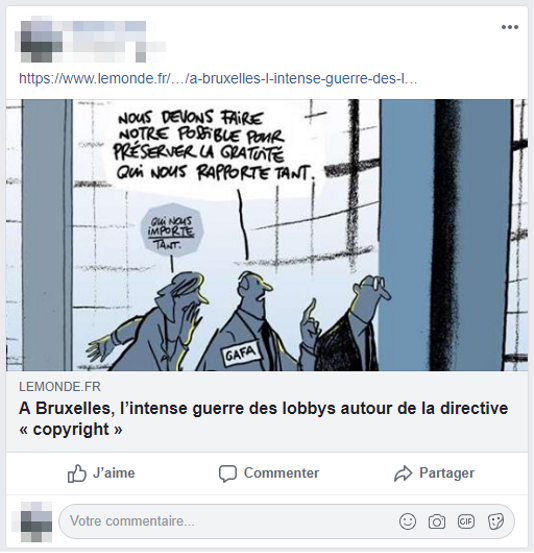Attach a photo using the camera icon
534x553 pixels.
[x=437, y=522]
